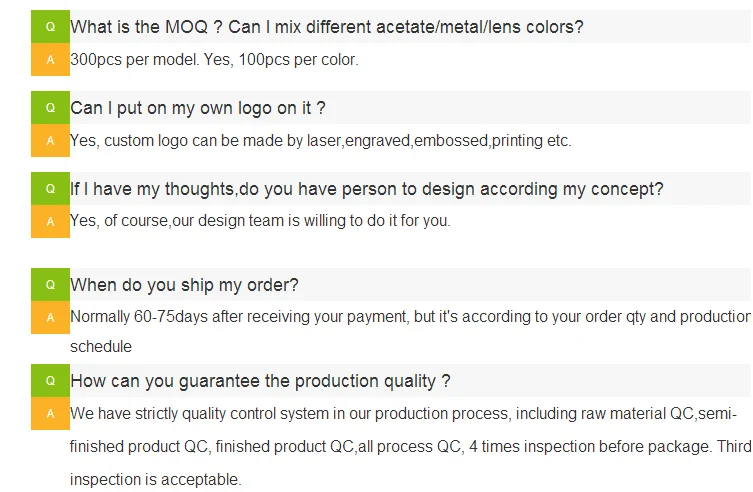The image size is (753, 492).
Task: Click the orange A icon beside quality control answer
Action: [x=50, y=413]
